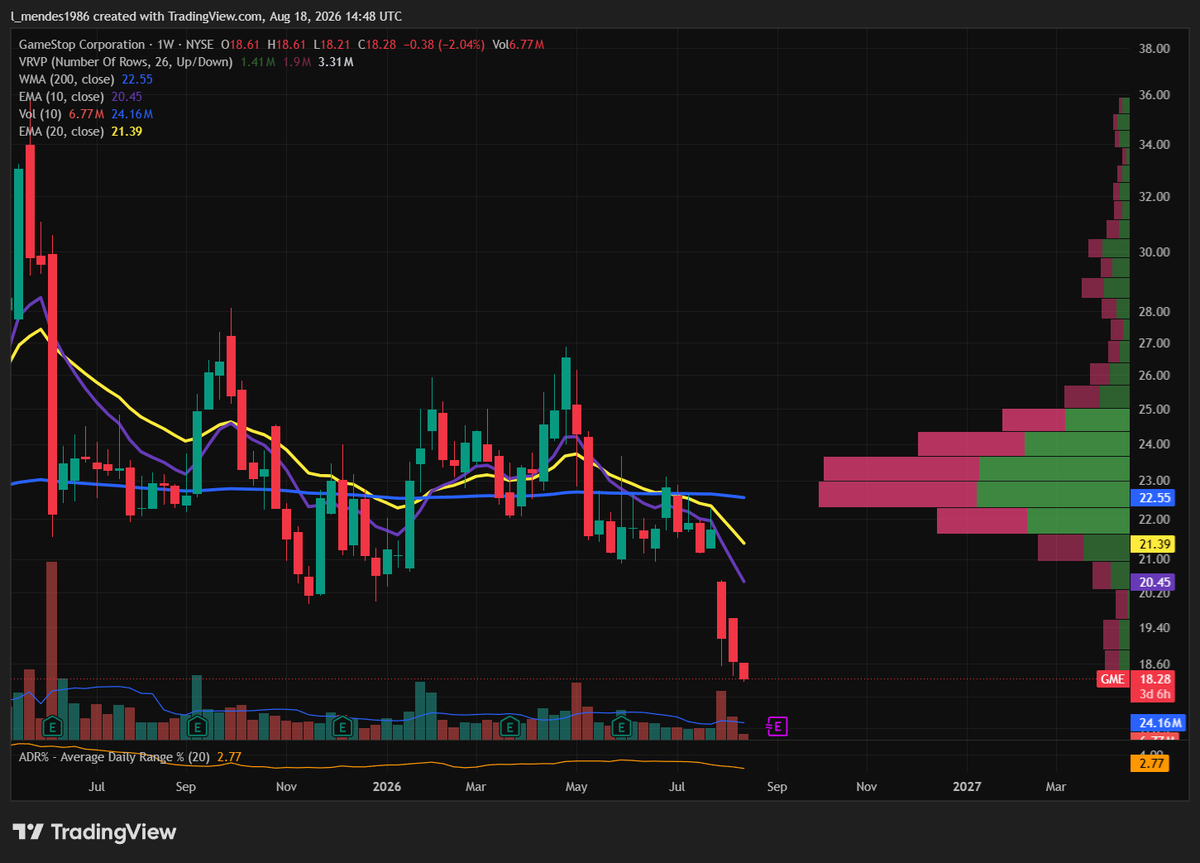1200x863 pixels.
Task: Click the 34.00 price scale label
Action: point(1155,145)
